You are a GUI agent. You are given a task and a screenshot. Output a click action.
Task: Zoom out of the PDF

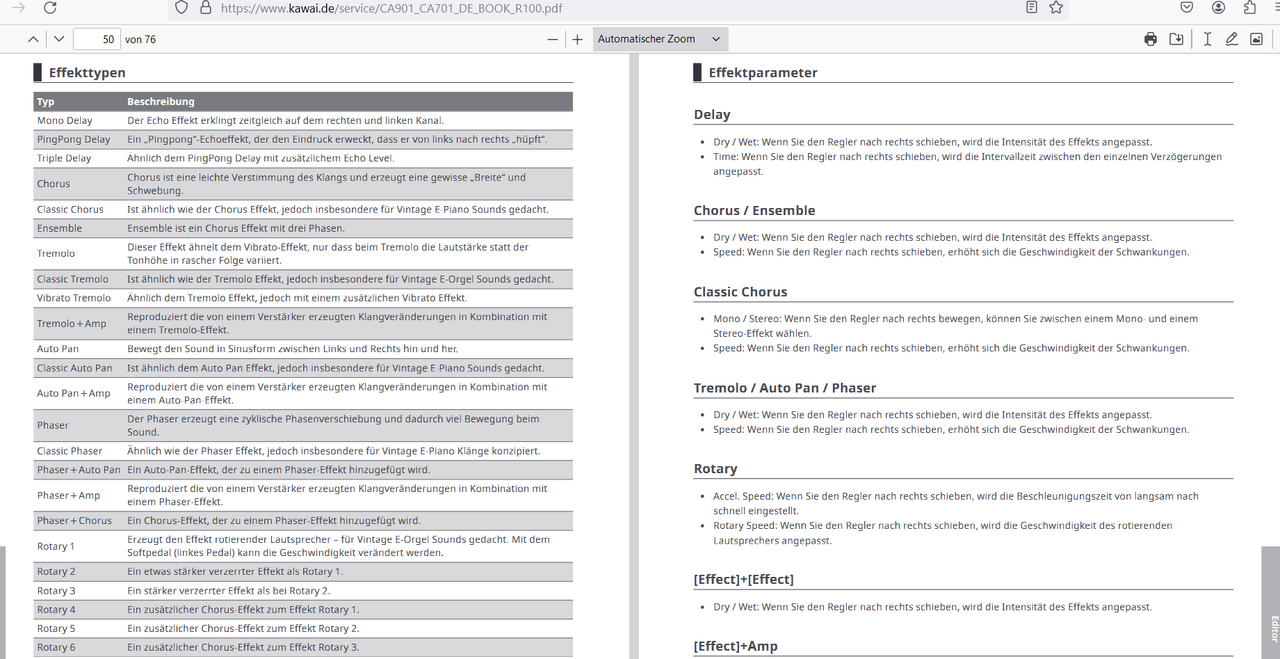click(x=553, y=39)
